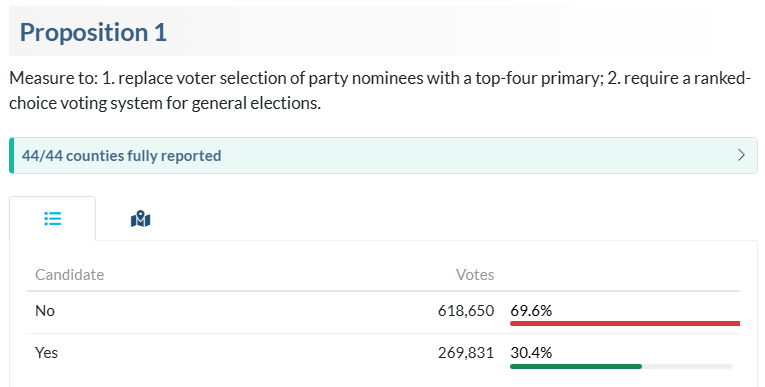Viewport: 765px width, 387px height.
Task: Click the green Yes percentage bar
Action: point(576,366)
